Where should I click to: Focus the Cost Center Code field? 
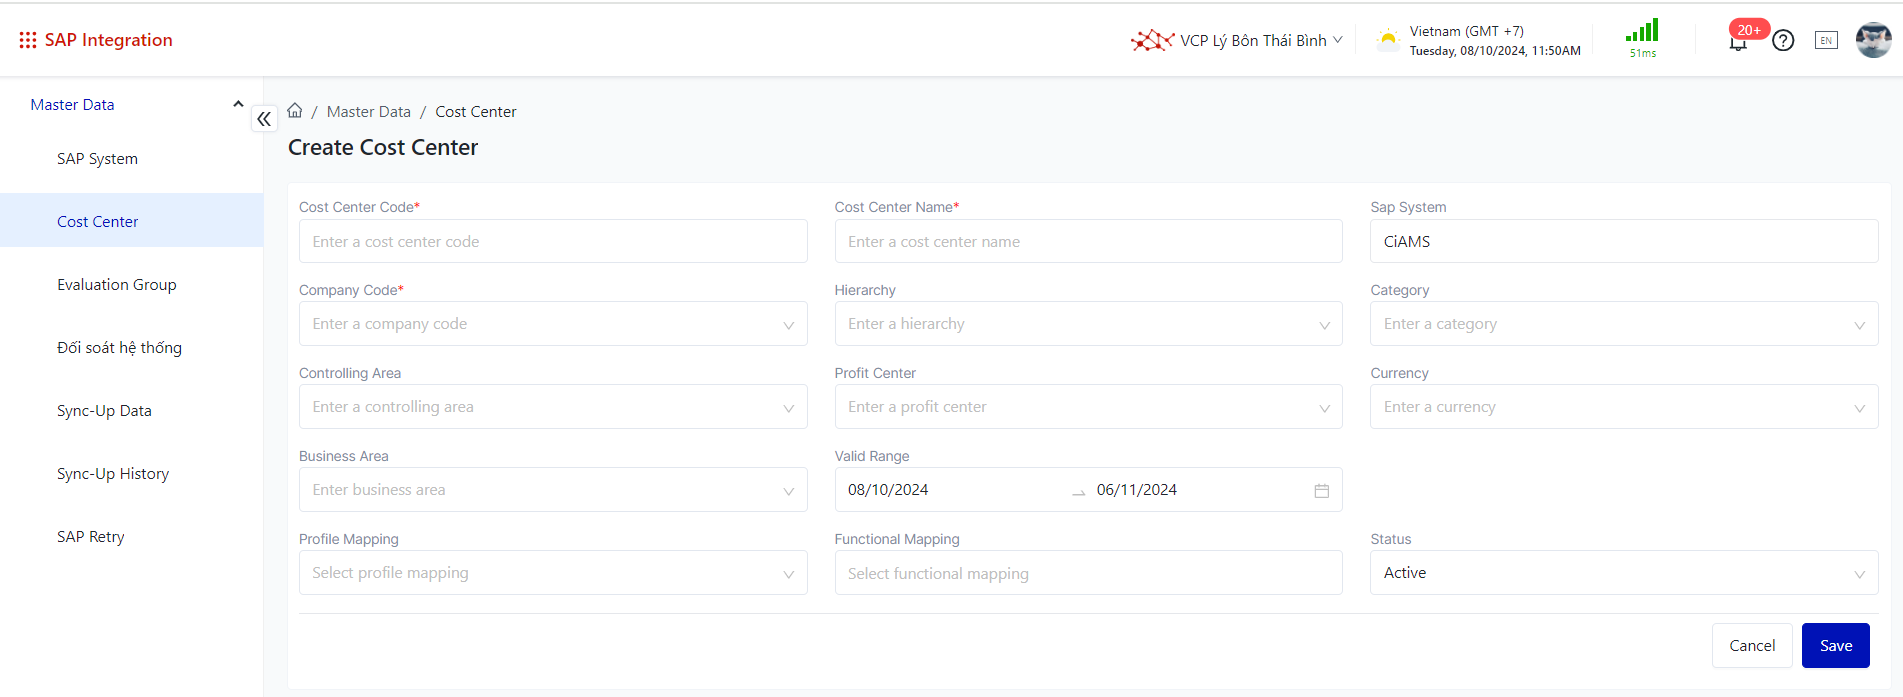(552, 242)
